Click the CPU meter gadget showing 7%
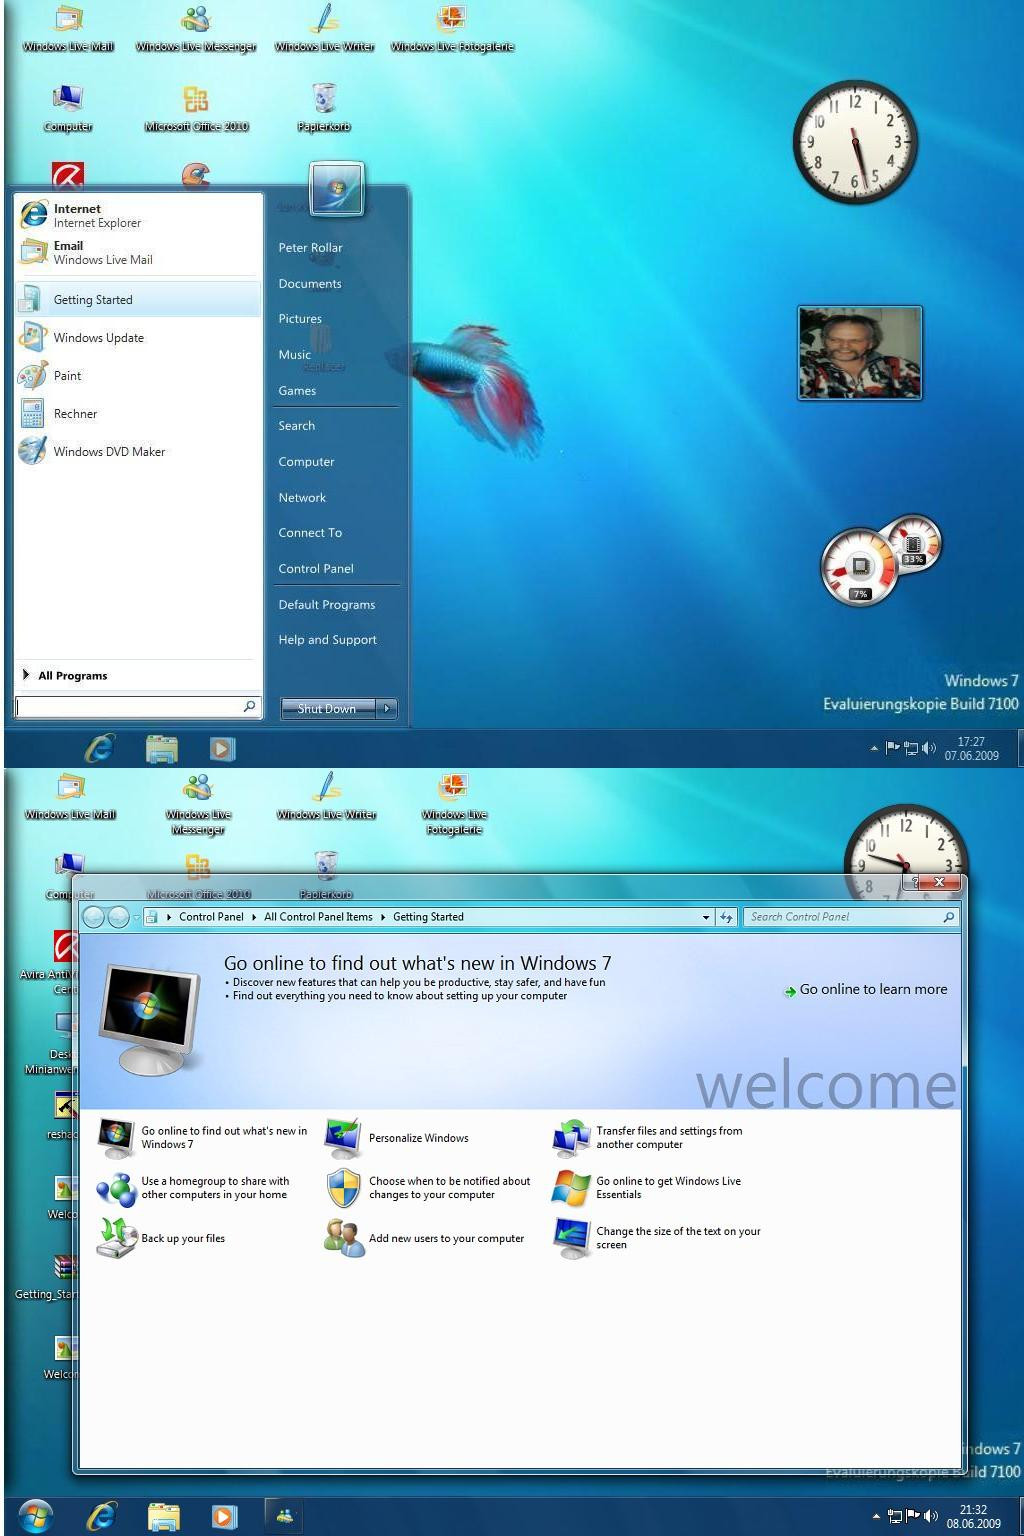Viewport: 1024px width, 1536px height. click(x=858, y=567)
